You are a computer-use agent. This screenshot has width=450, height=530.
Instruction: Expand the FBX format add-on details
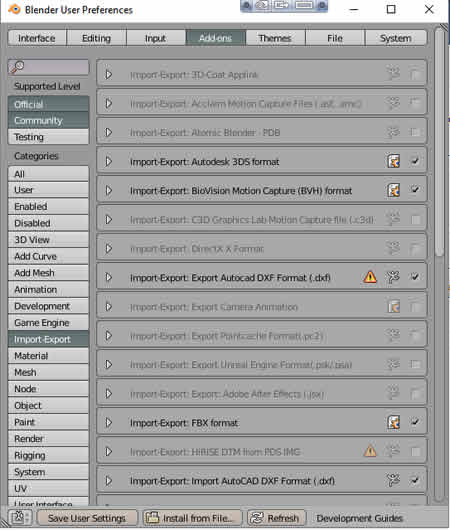click(109, 422)
